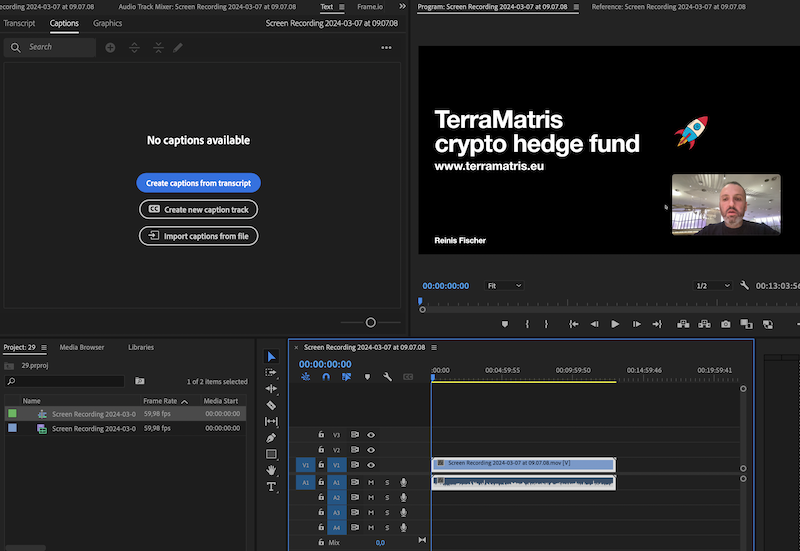Switch to the Transcript tab

(19, 23)
